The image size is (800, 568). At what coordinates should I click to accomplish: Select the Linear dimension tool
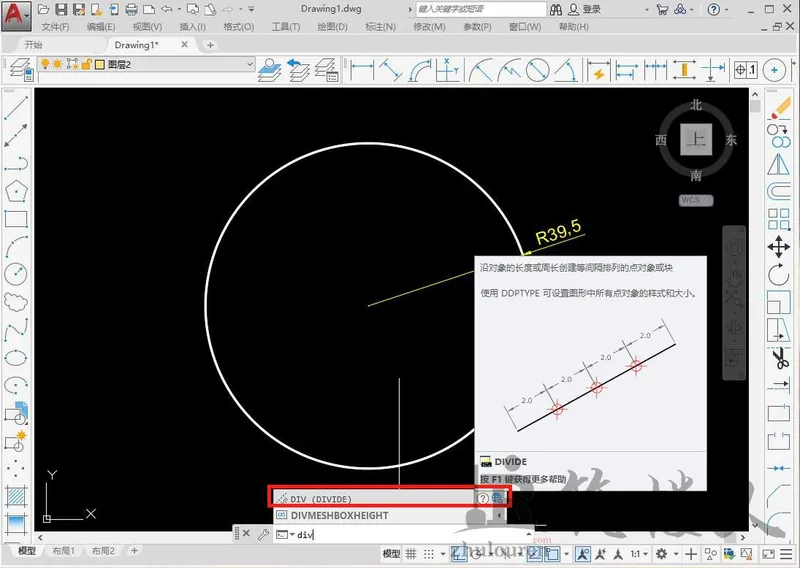[362, 70]
